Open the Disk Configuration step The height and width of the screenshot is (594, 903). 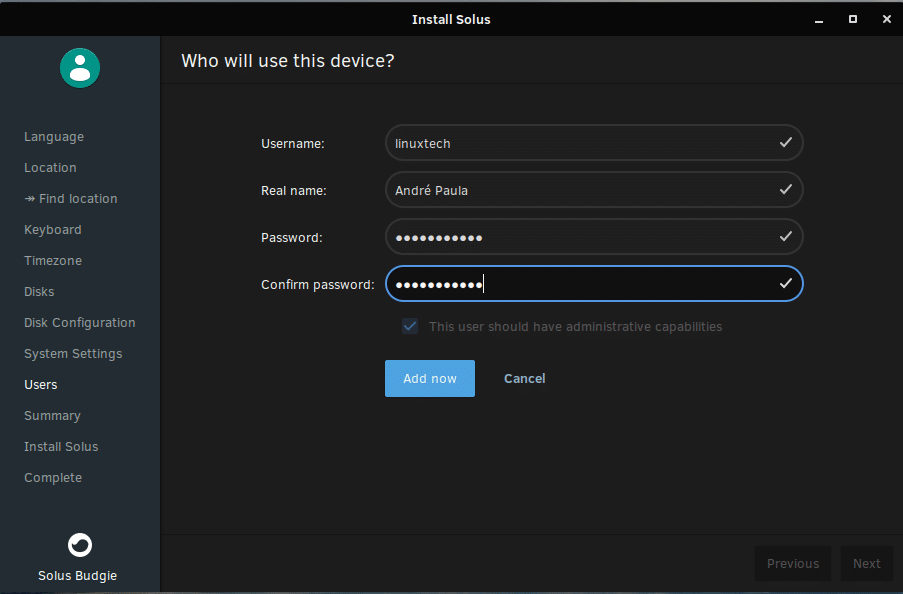[x=80, y=323]
